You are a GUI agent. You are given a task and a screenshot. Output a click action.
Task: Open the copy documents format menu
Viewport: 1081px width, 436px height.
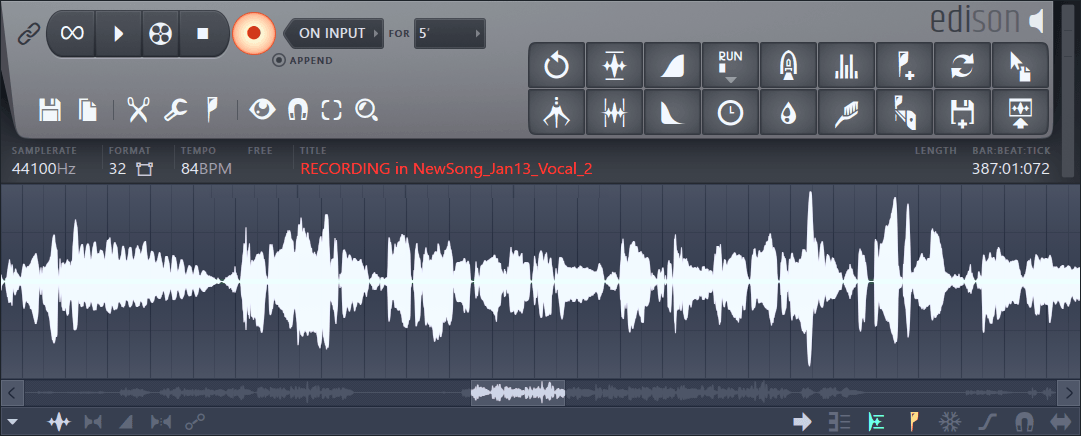click(x=88, y=110)
